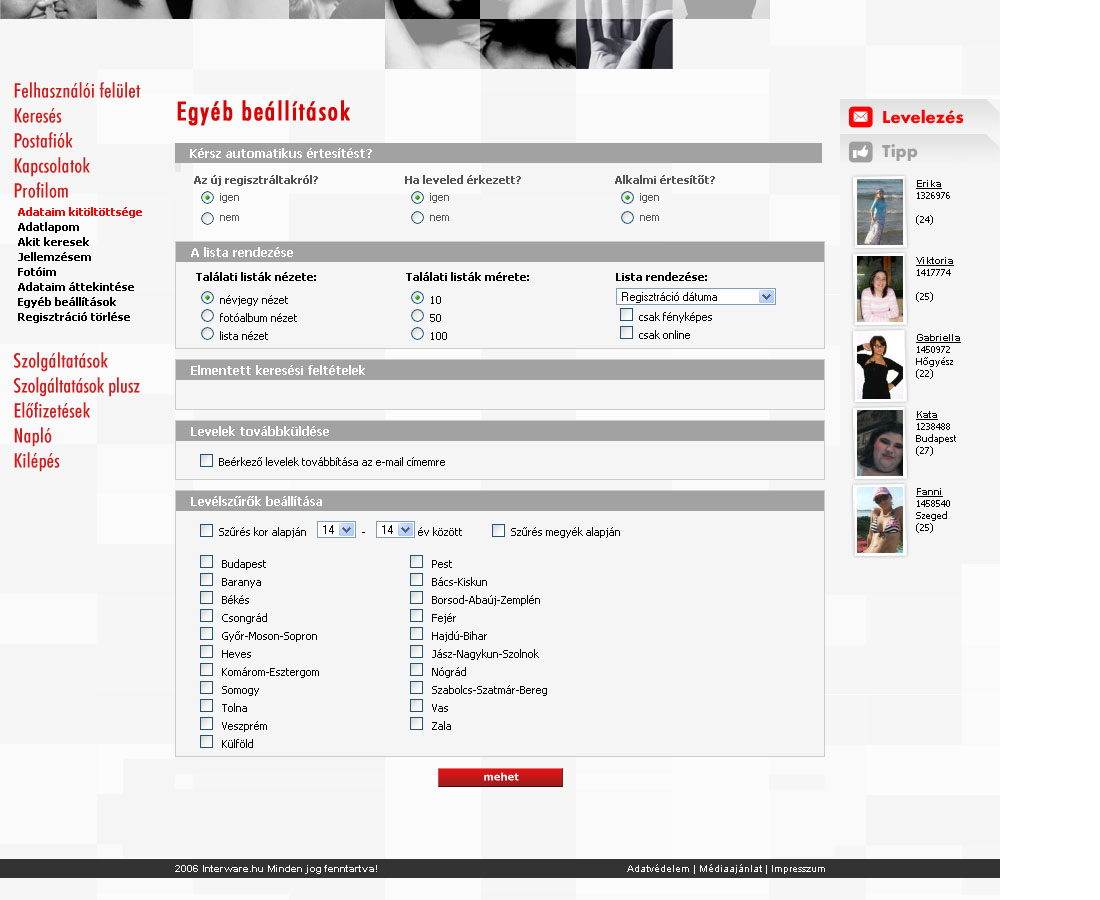Screen dimensions: 1100x900
Task: Open 'Felhasználói felület' menu item
Action: point(77,91)
